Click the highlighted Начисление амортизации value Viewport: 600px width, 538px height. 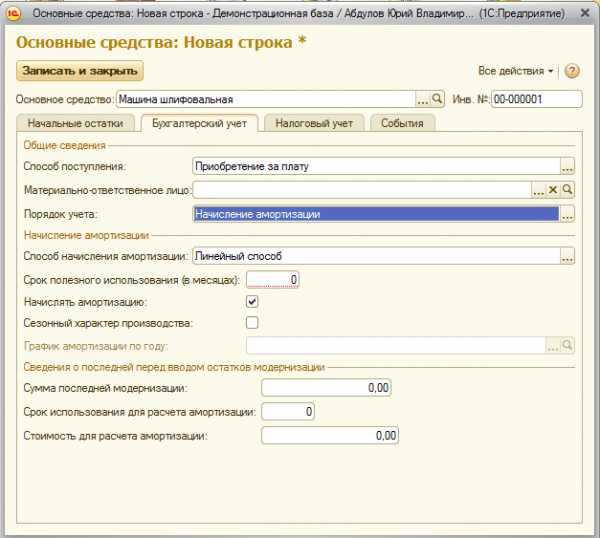(376, 214)
